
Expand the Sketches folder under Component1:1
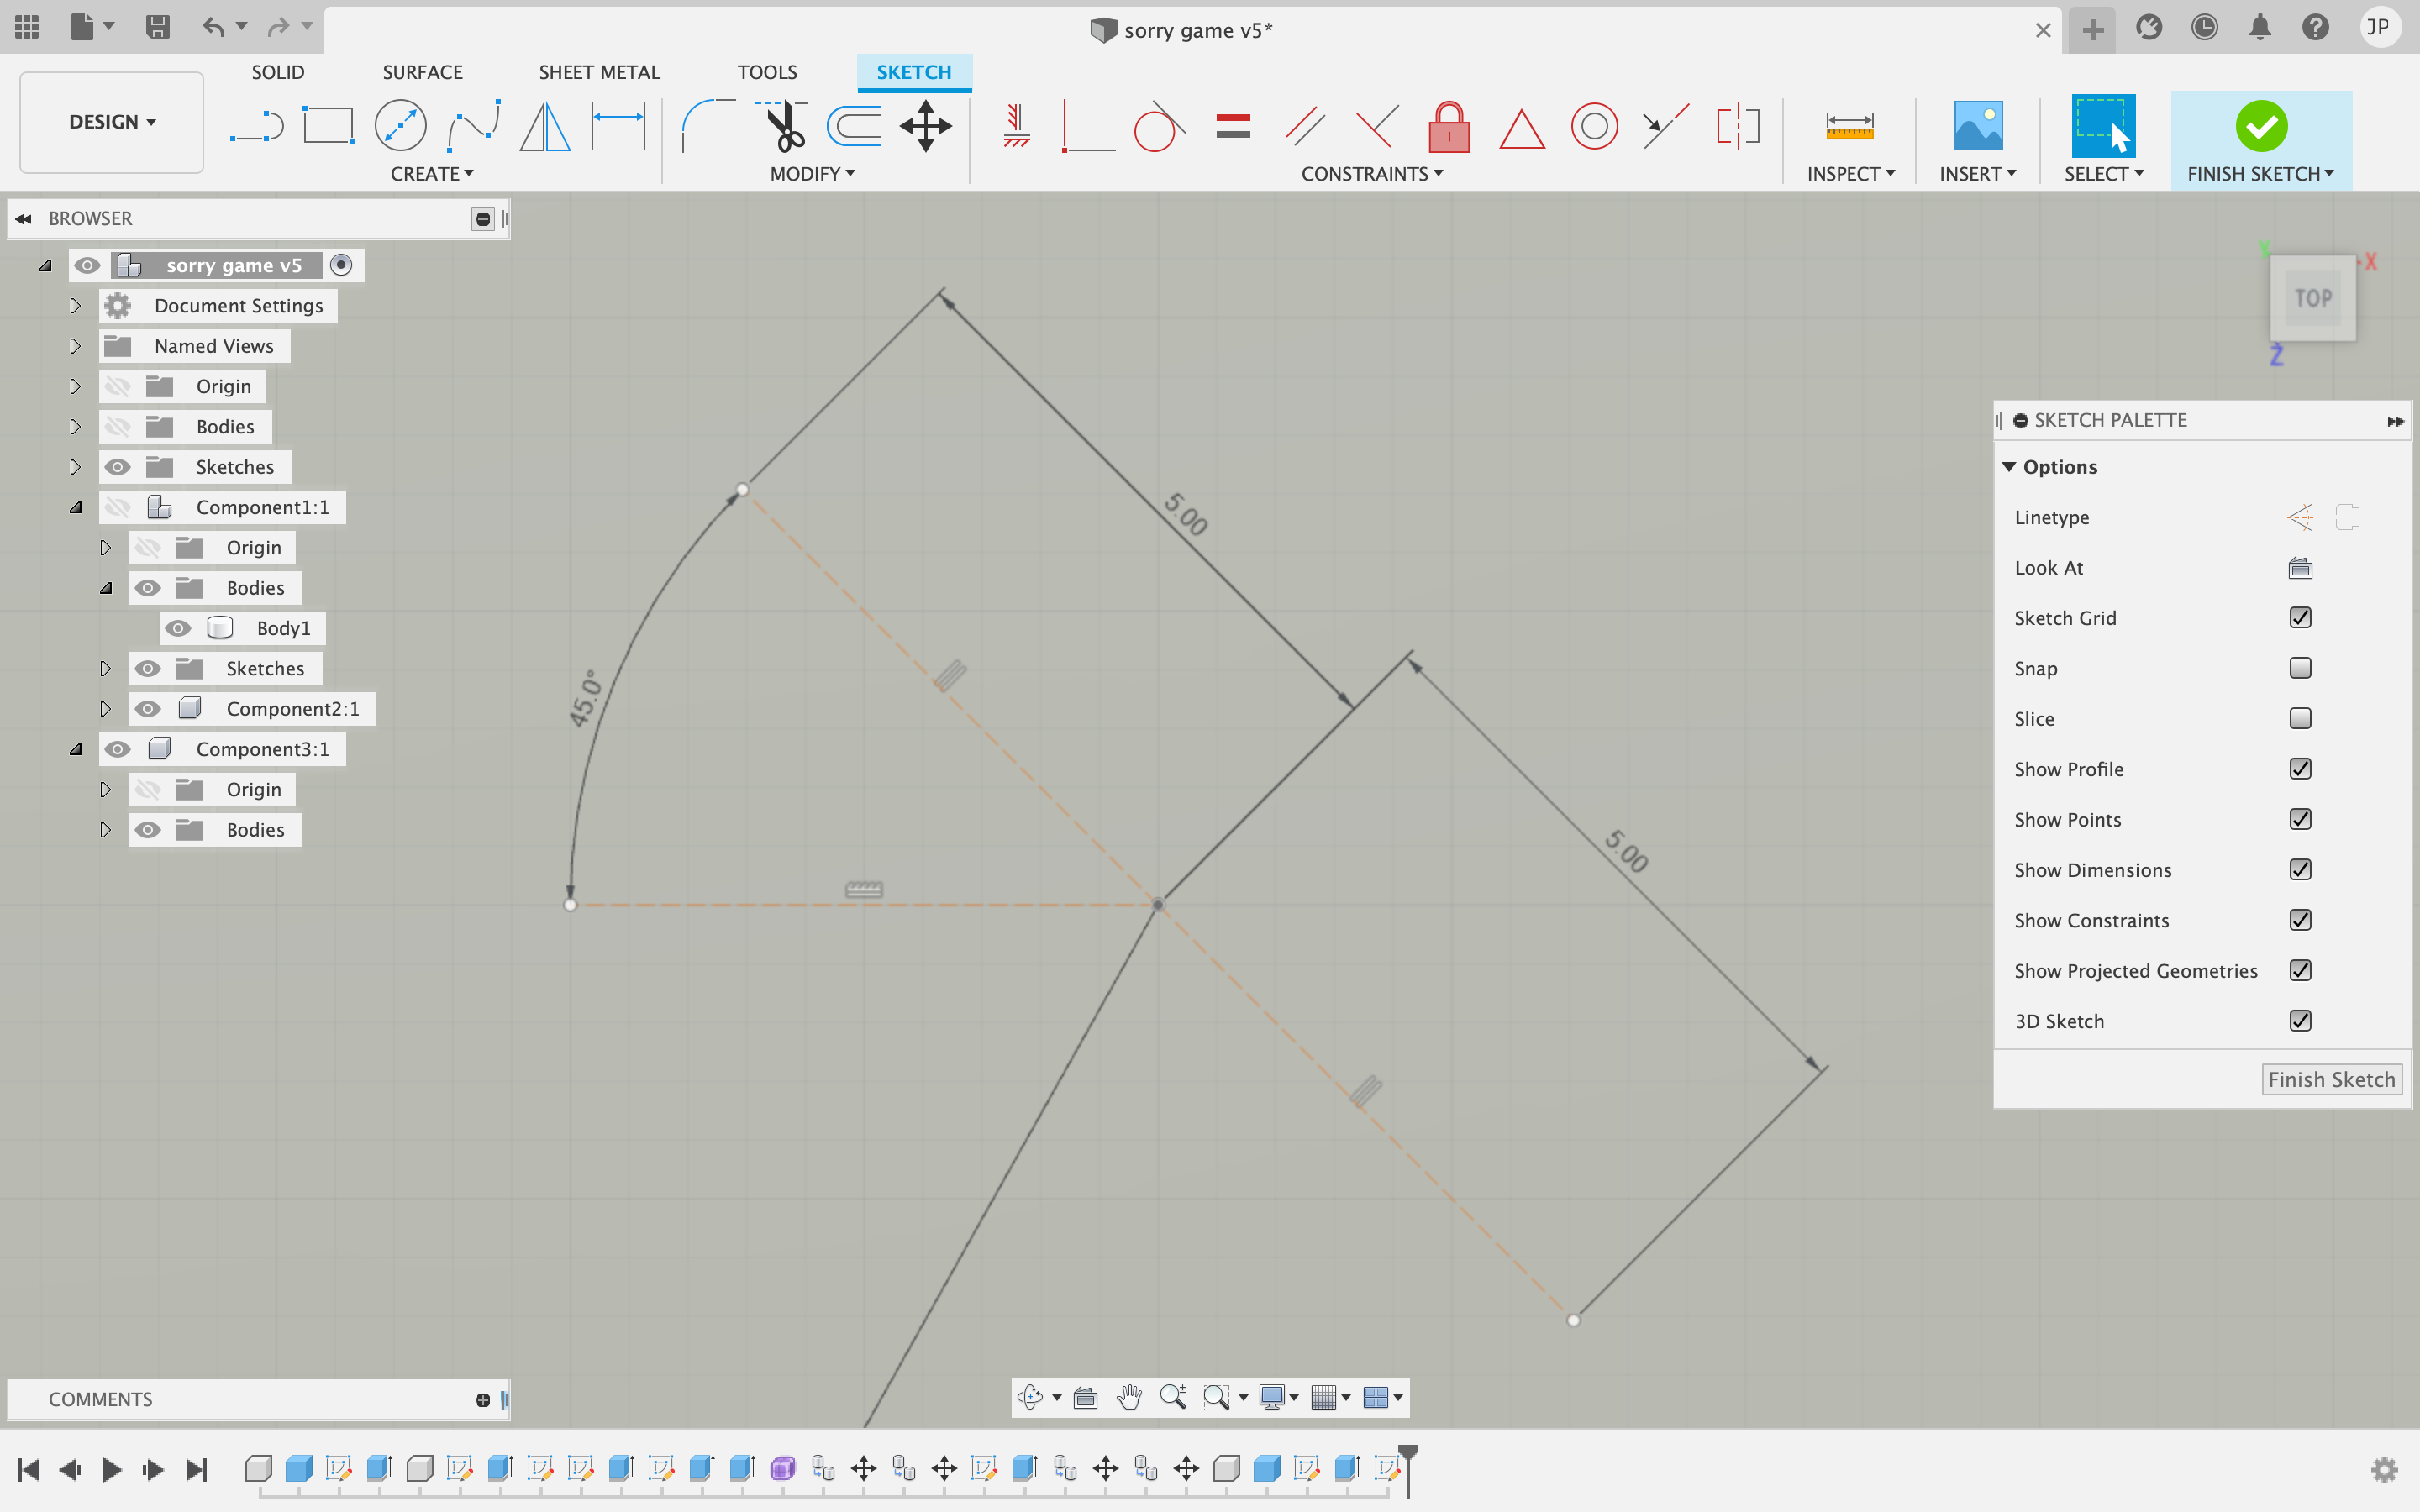[x=104, y=667]
